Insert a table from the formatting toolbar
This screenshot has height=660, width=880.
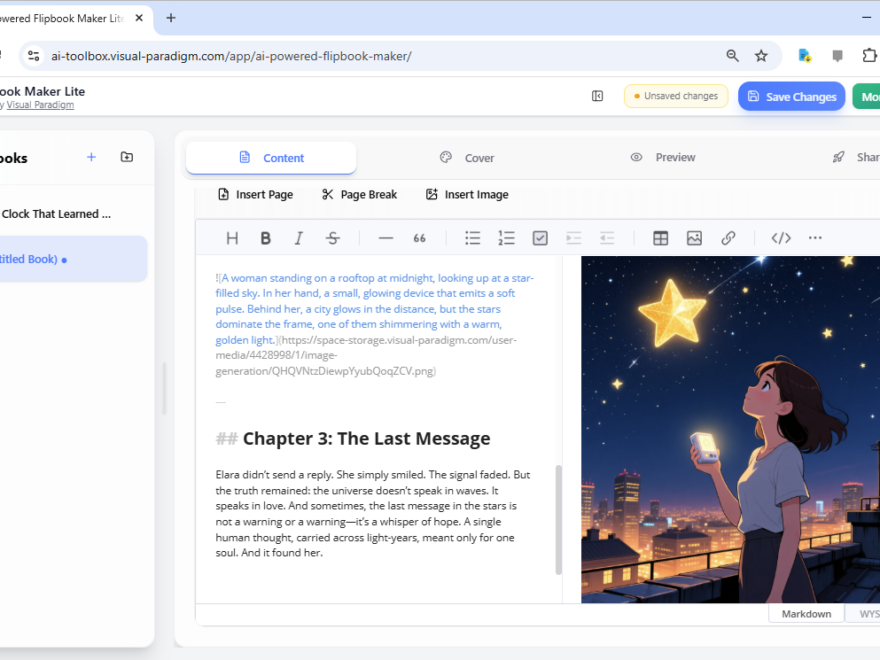(660, 237)
